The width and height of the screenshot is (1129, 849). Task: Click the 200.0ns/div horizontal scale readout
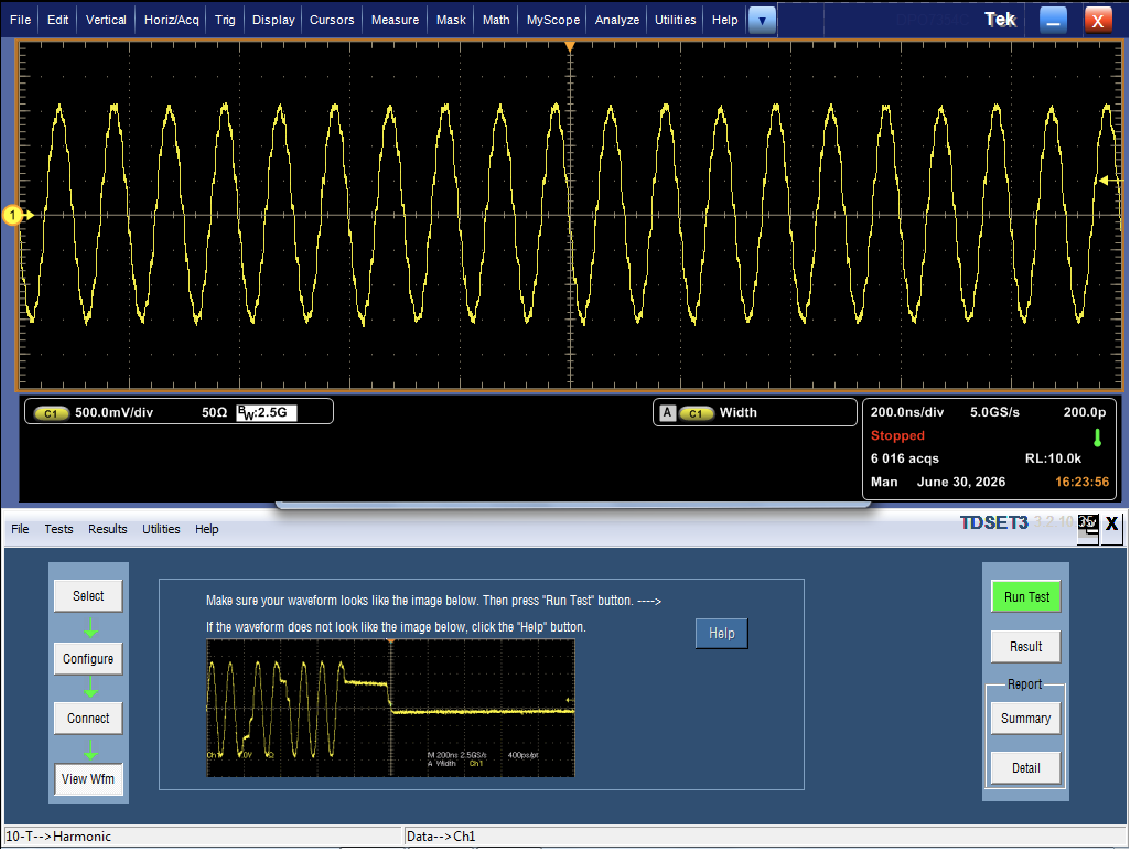coord(907,413)
